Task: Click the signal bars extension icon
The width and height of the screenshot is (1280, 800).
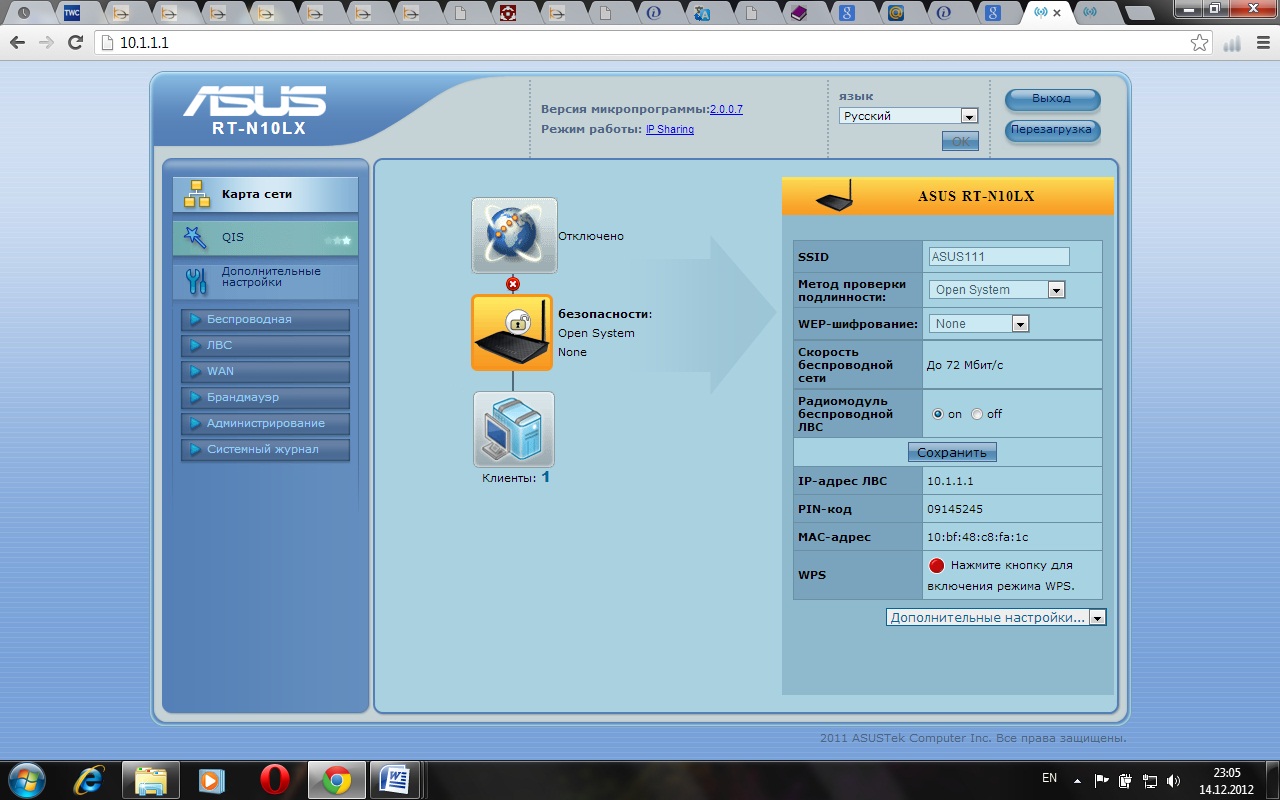Action: point(1232,43)
